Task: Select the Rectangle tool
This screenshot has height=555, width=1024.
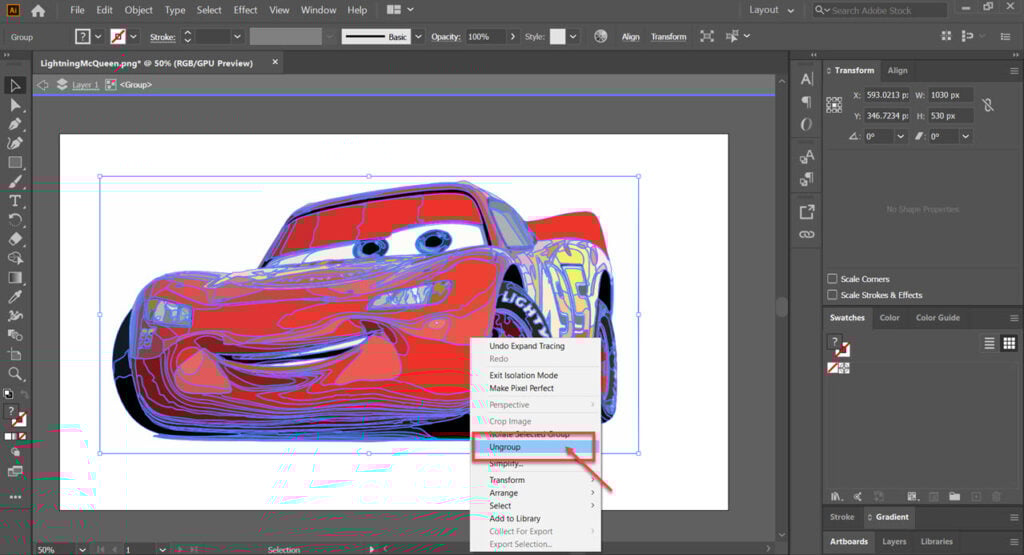Action: 14,162
